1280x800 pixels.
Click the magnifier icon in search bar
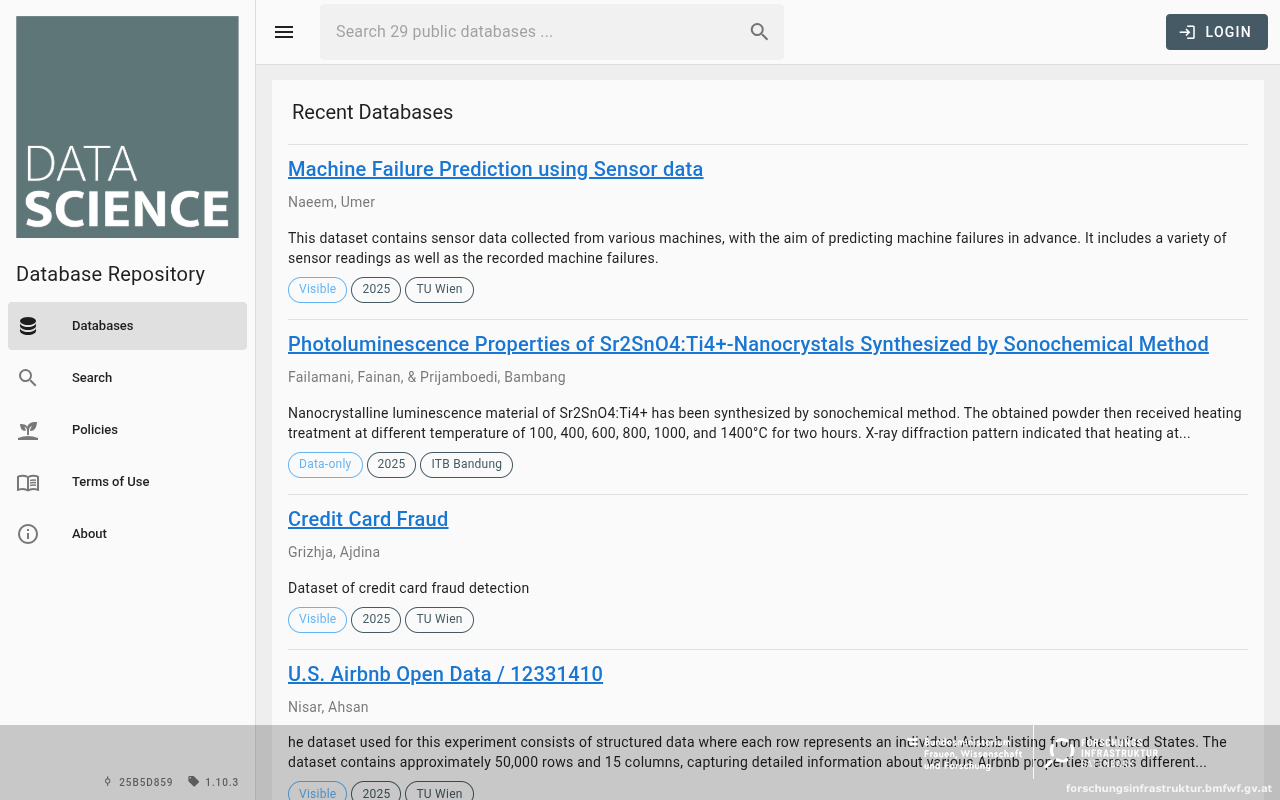click(759, 32)
